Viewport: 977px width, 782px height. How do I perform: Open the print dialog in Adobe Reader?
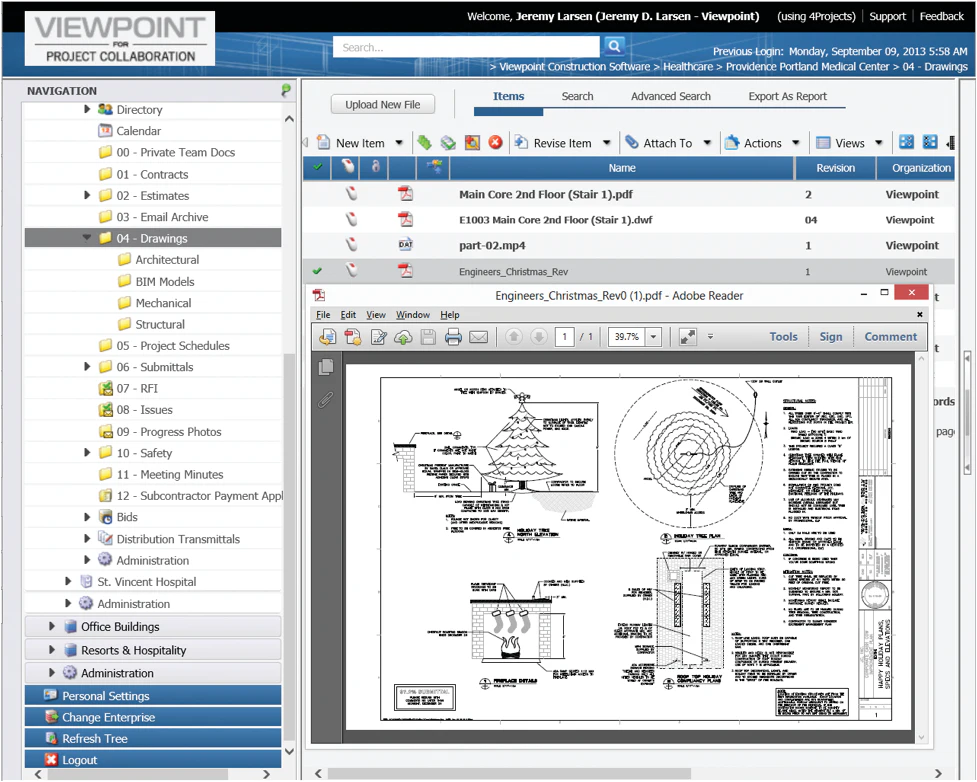point(451,337)
